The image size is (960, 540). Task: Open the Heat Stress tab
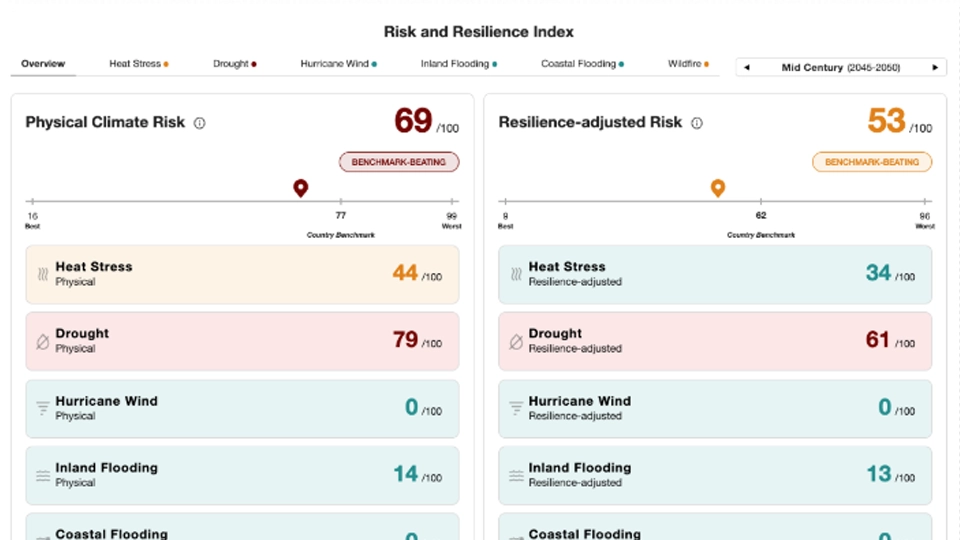pos(138,64)
